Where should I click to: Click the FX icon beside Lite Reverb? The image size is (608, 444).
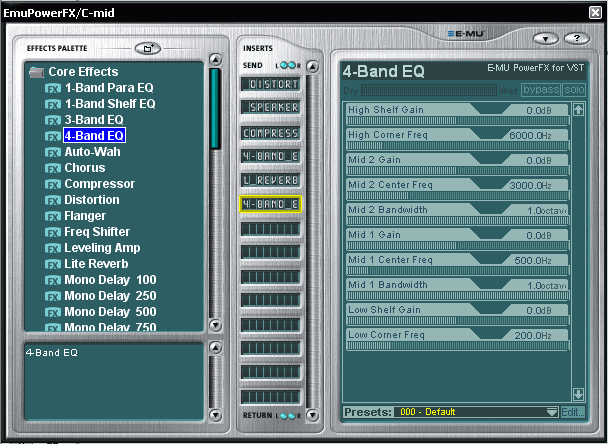[53, 264]
